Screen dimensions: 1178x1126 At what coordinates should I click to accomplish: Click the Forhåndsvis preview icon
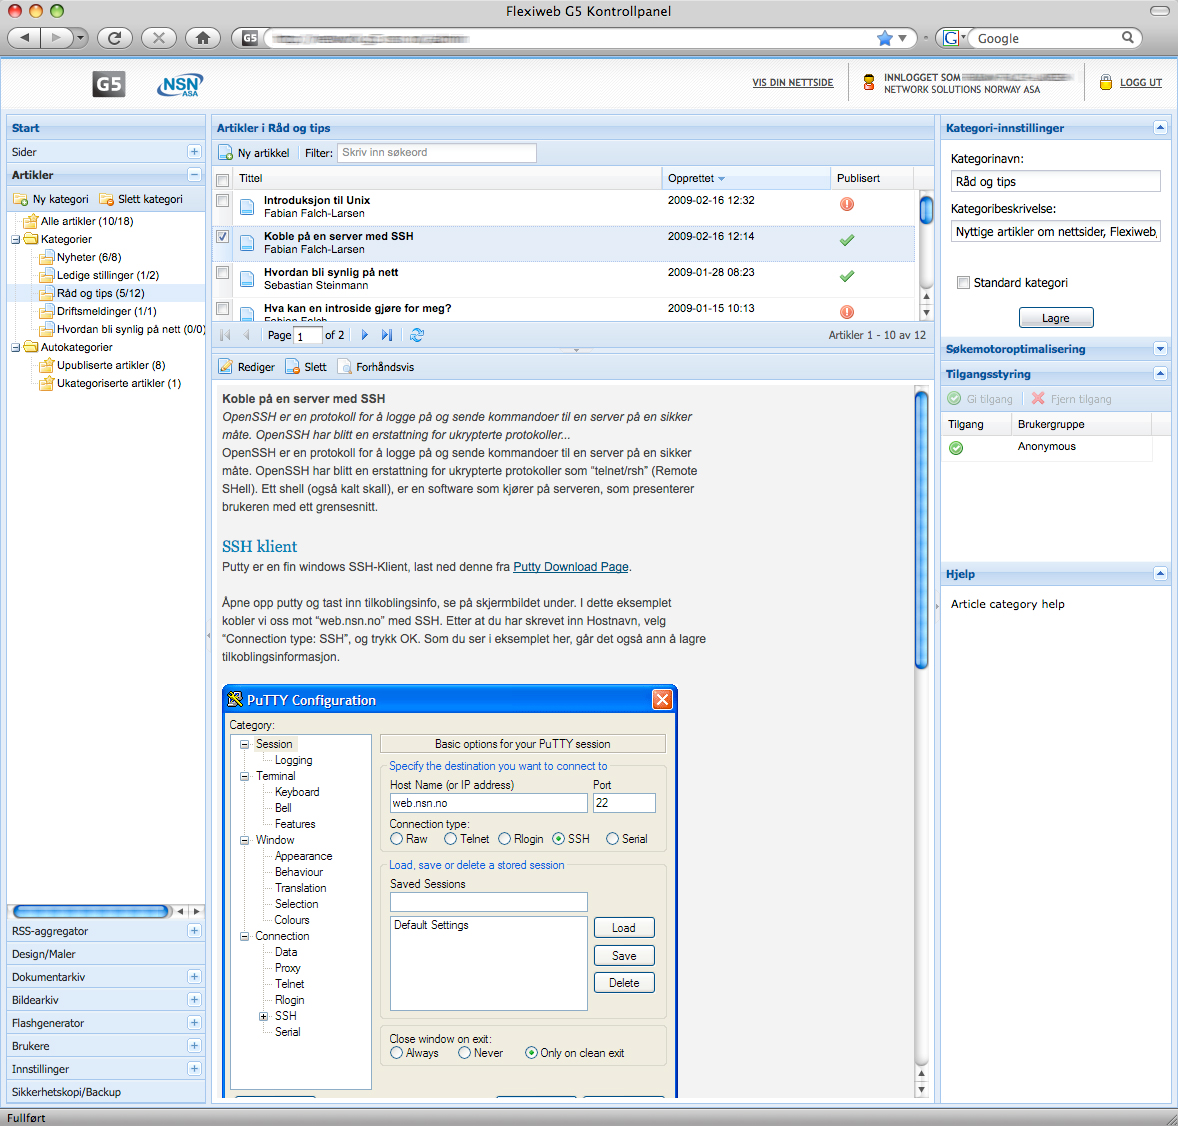345,367
